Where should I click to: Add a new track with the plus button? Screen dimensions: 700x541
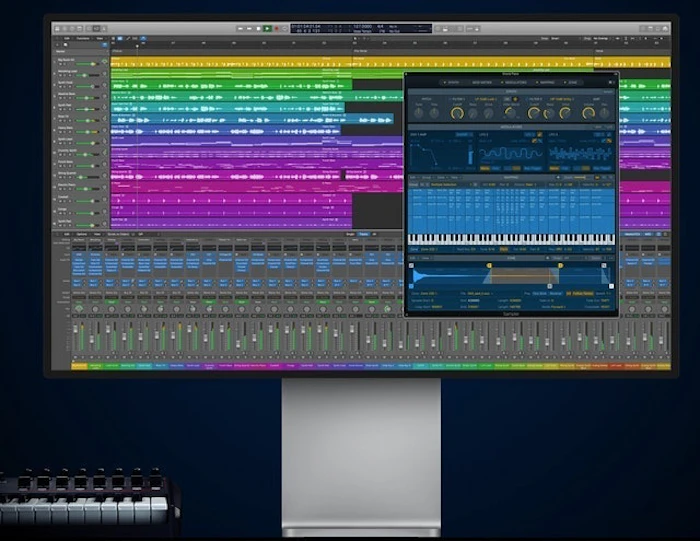pyautogui.click(x=58, y=45)
